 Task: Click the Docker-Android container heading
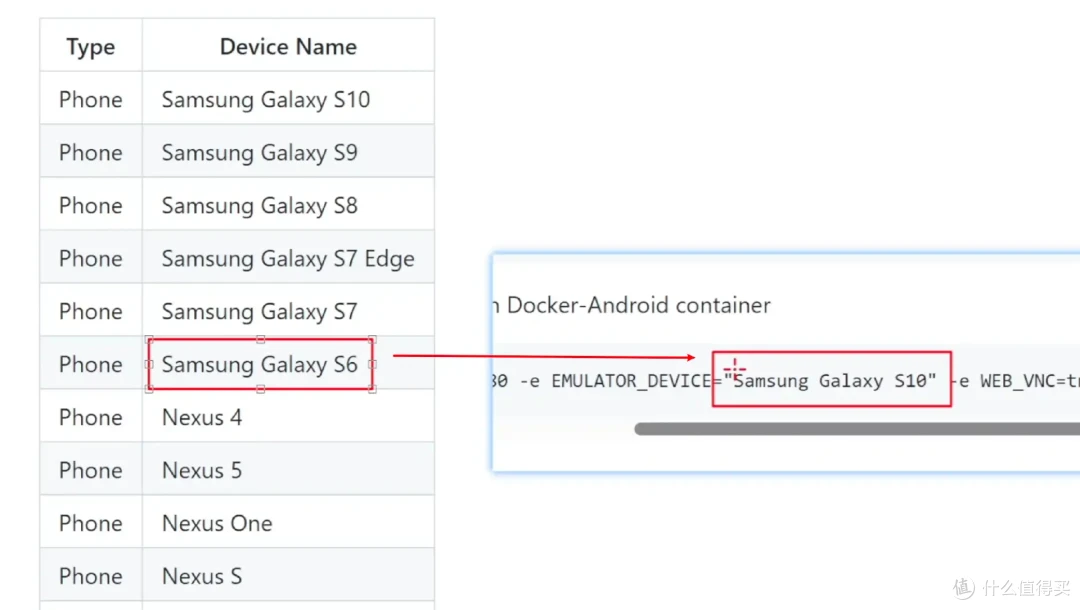[x=638, y=305]
